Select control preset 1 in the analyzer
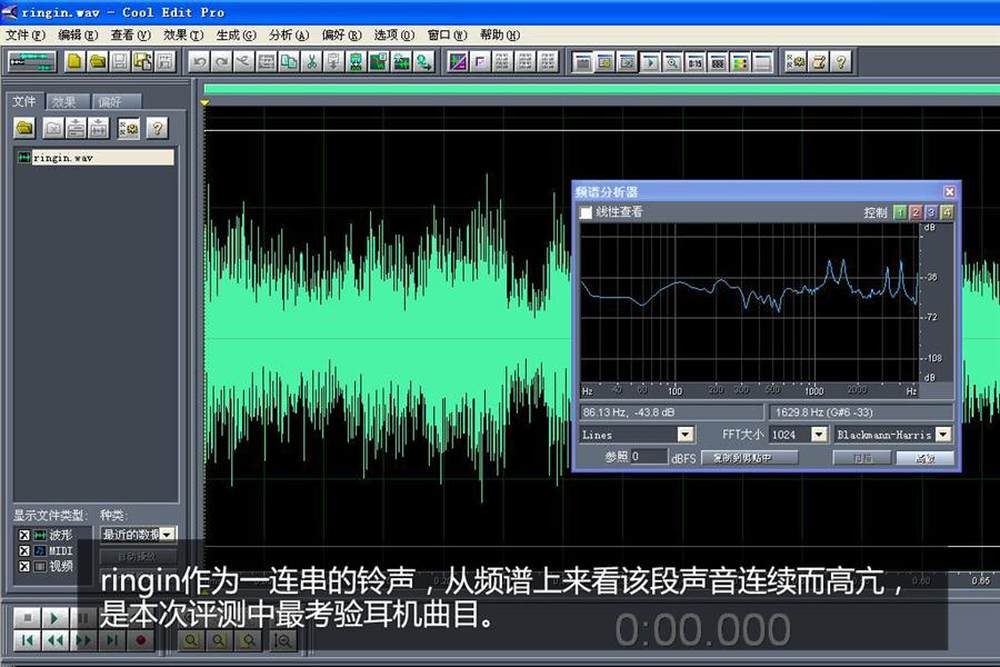The image size is (1000, 667). pos(900,212)
